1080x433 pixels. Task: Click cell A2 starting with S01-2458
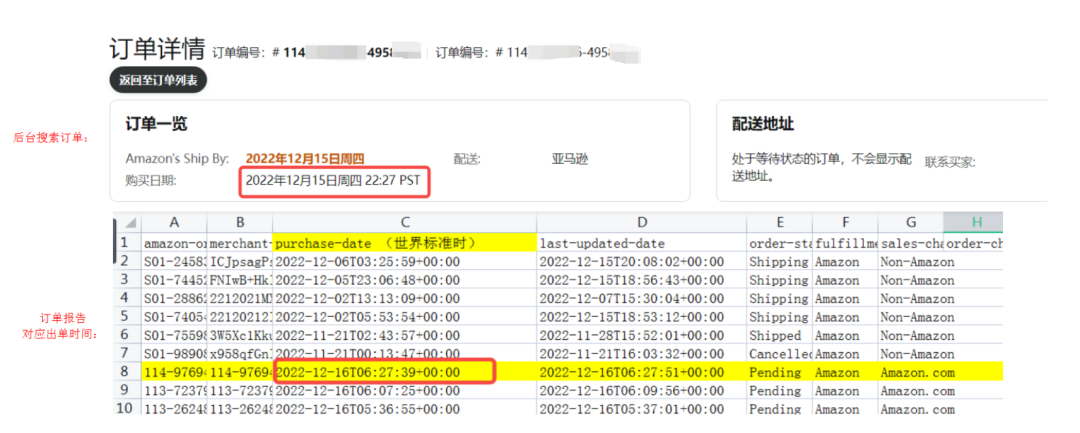point(174,262)
